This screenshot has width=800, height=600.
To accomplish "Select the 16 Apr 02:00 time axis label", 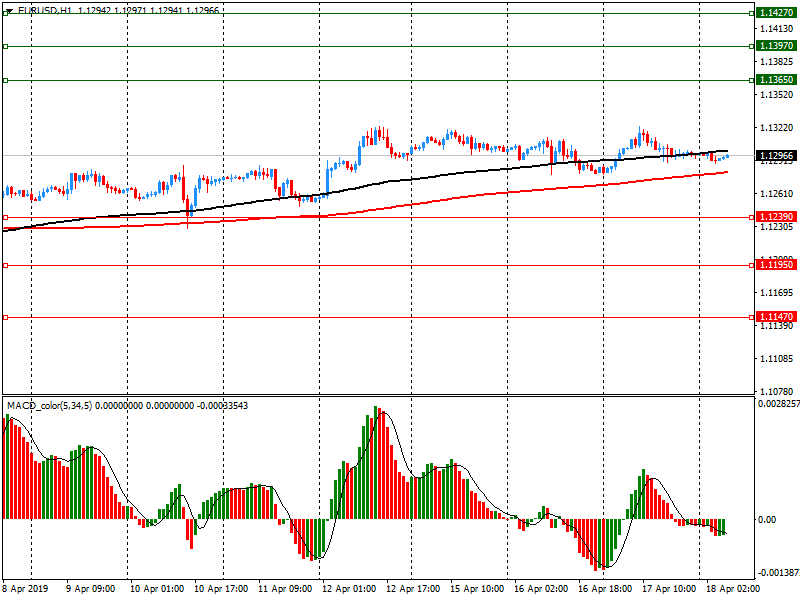I will [x=540, y=590].
